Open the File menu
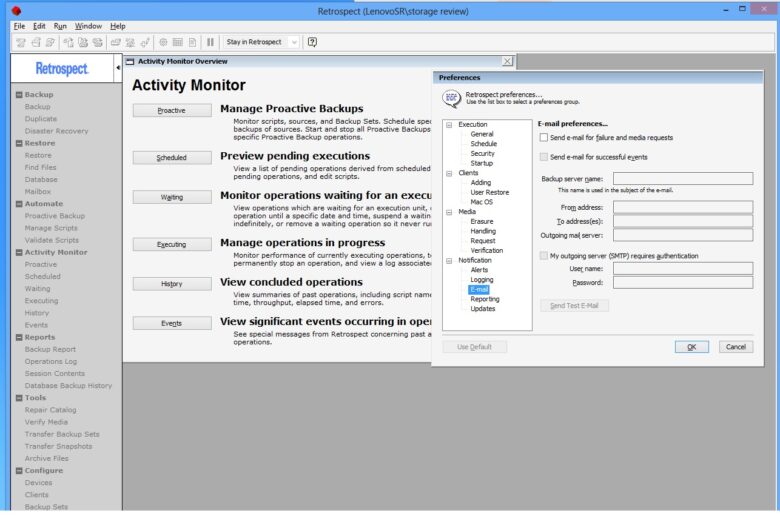780x516 pixels. 19,26
